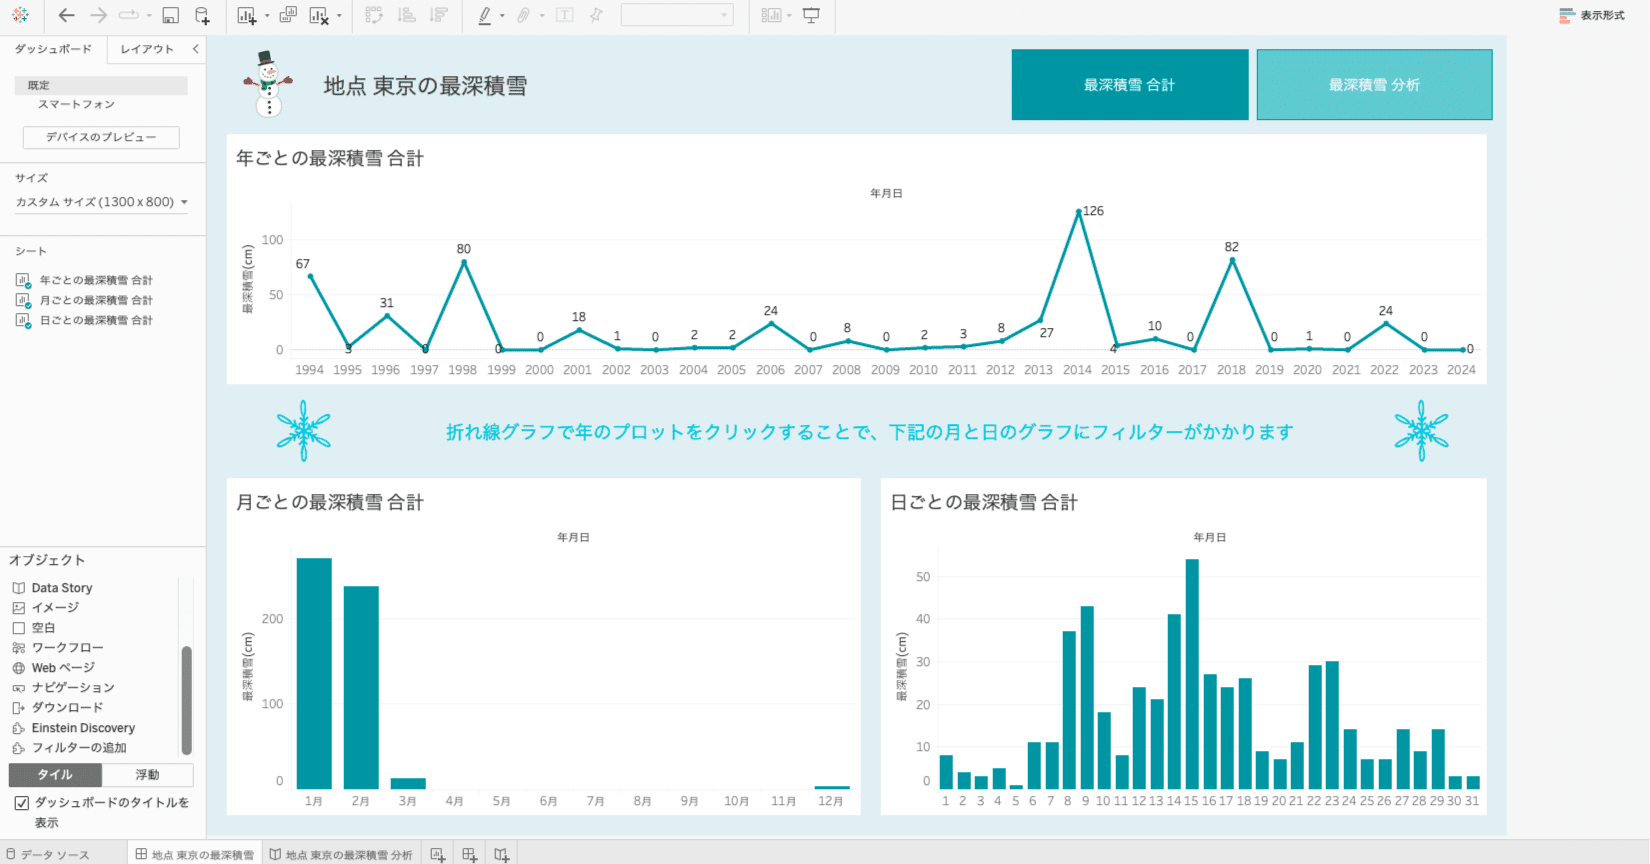1650x864 pixels.
Task: Click the Tableau logo start icon
Action: [20, 15]
